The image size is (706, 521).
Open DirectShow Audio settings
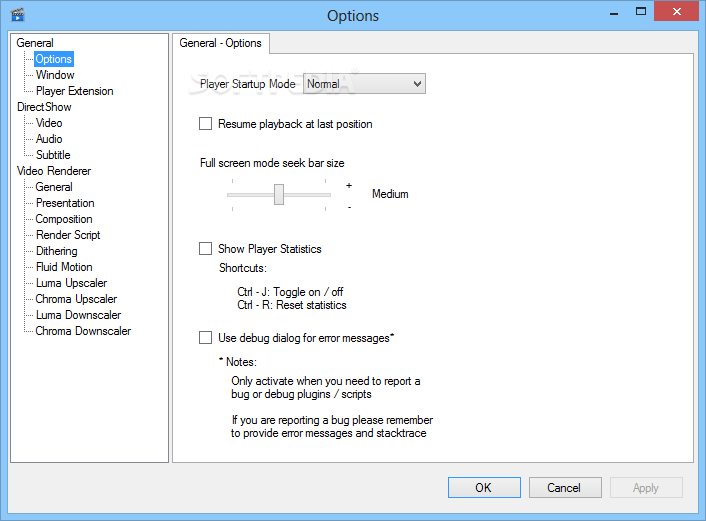click(x=49, y=139)
